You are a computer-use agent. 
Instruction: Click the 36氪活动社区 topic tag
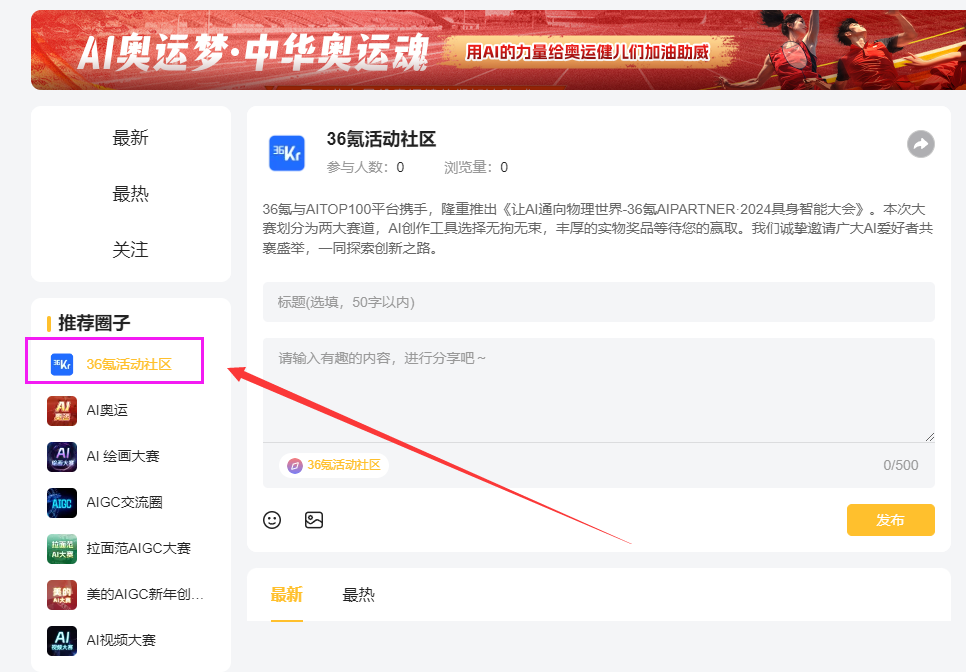[334, 465]
